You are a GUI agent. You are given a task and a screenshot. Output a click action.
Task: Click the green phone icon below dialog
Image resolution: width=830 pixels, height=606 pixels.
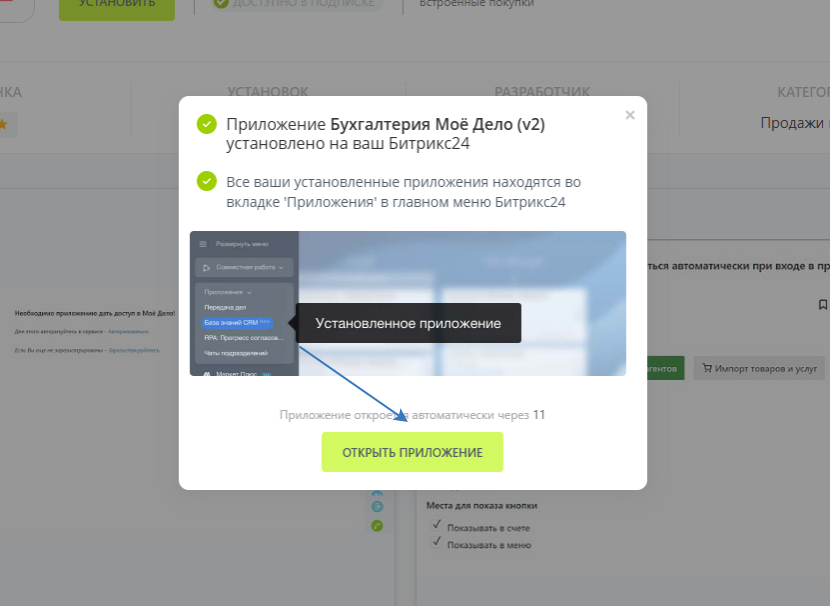(x=377, y=526)
